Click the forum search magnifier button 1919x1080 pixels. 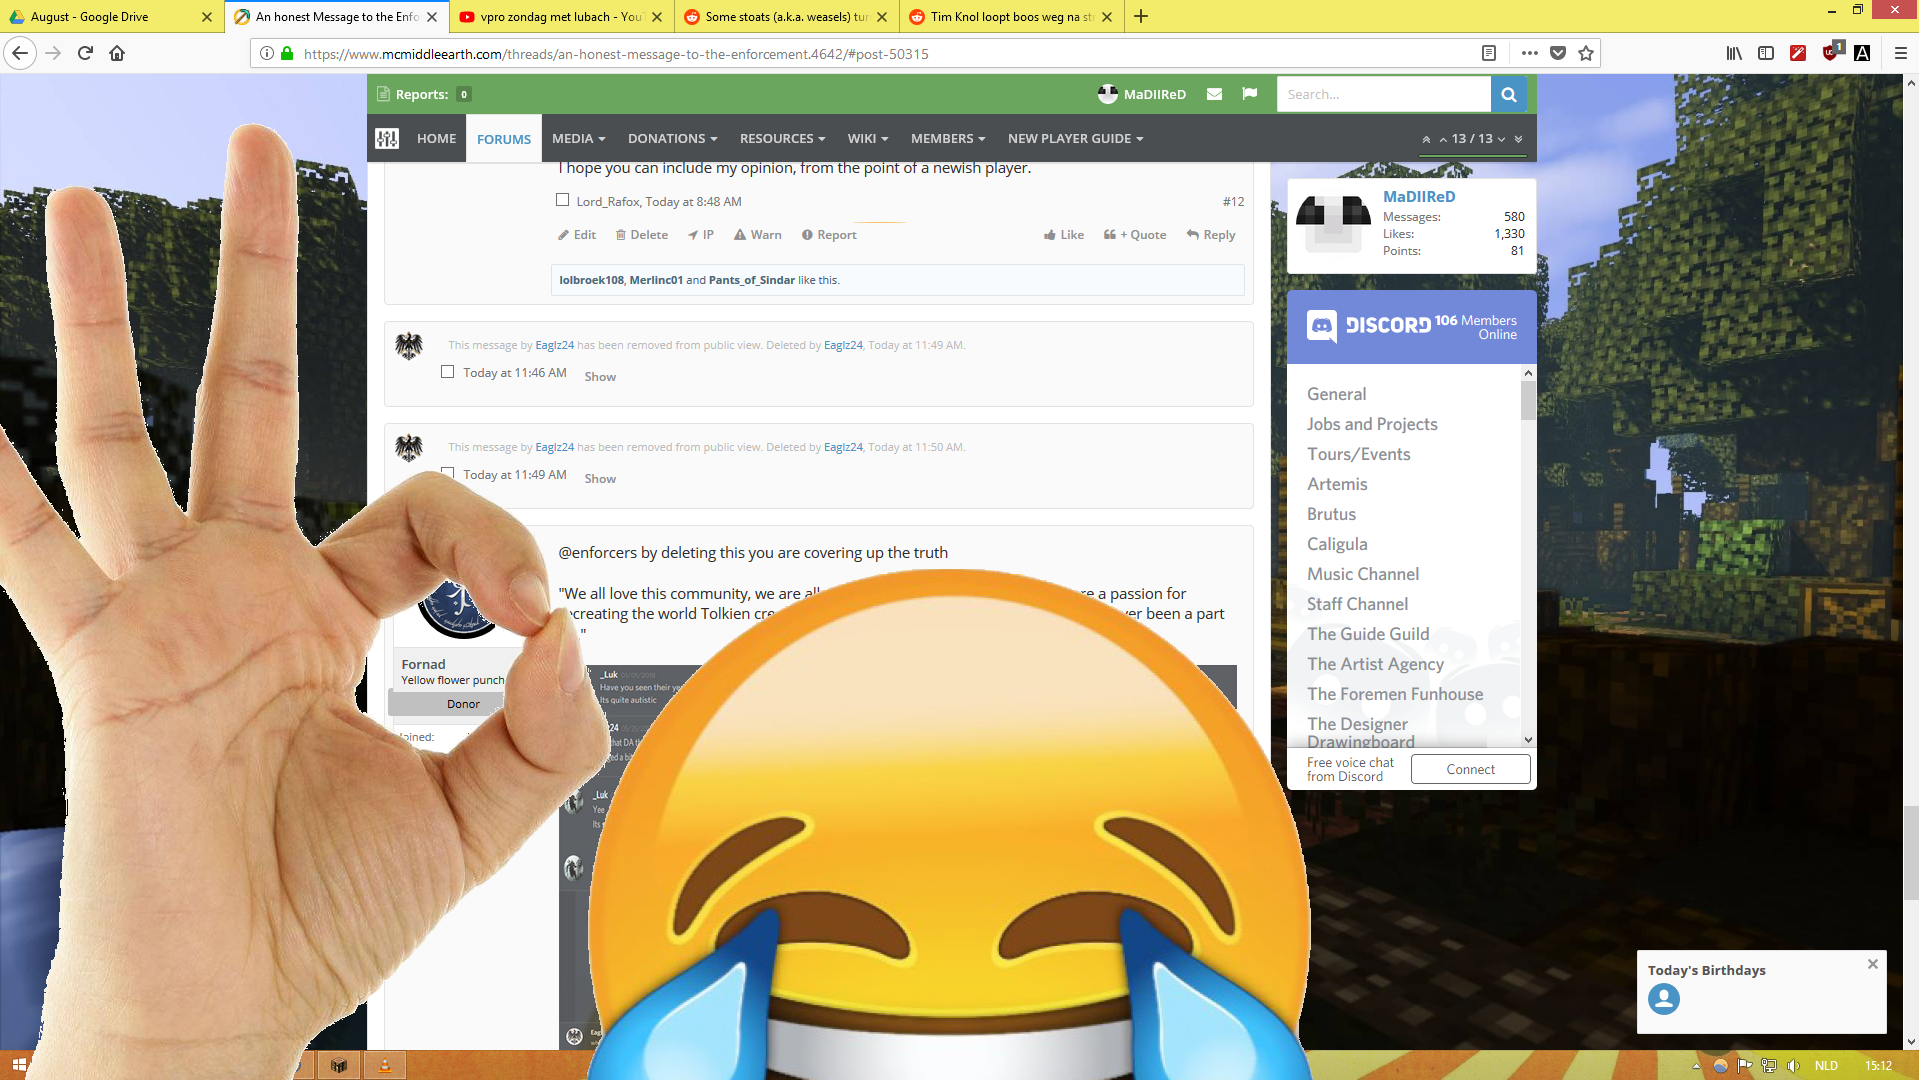(x=1508, y=95)
